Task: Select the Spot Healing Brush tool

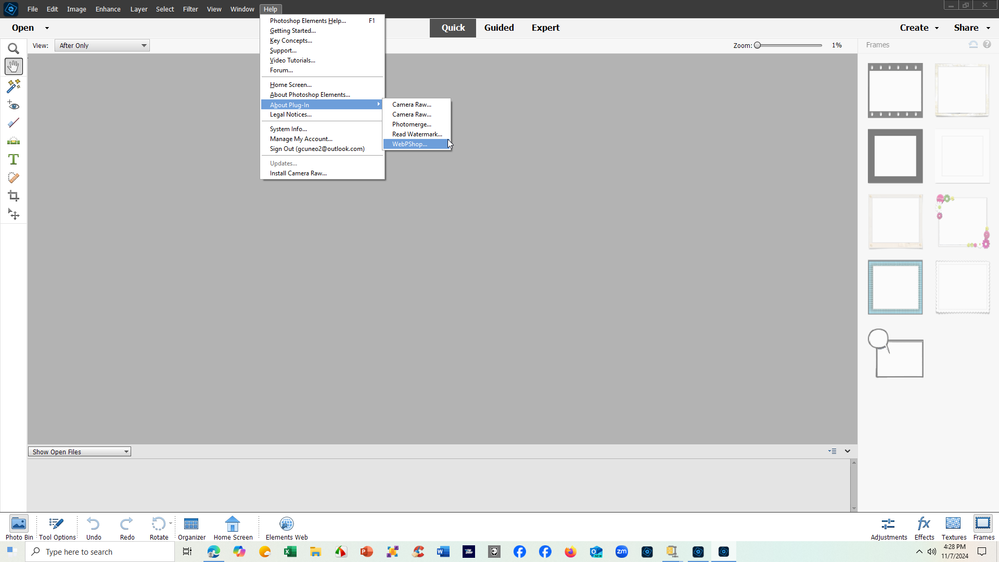Action: tap(13, 178)
